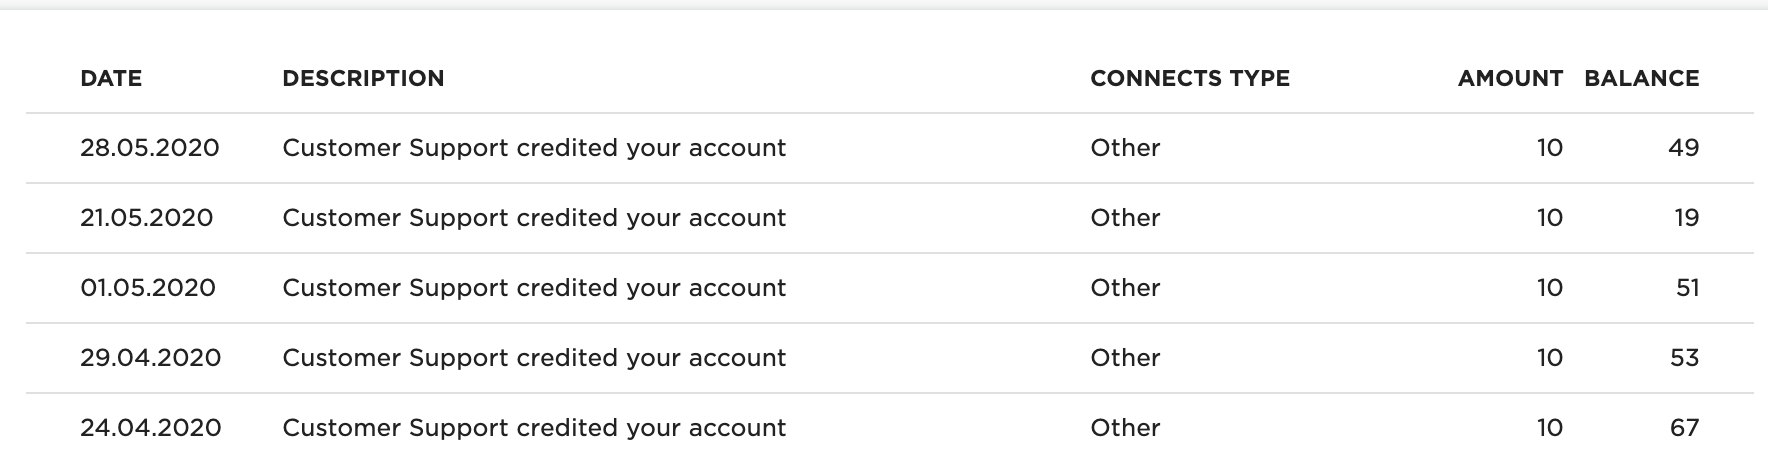Click the balance value 53

(x=1685, y=358)
